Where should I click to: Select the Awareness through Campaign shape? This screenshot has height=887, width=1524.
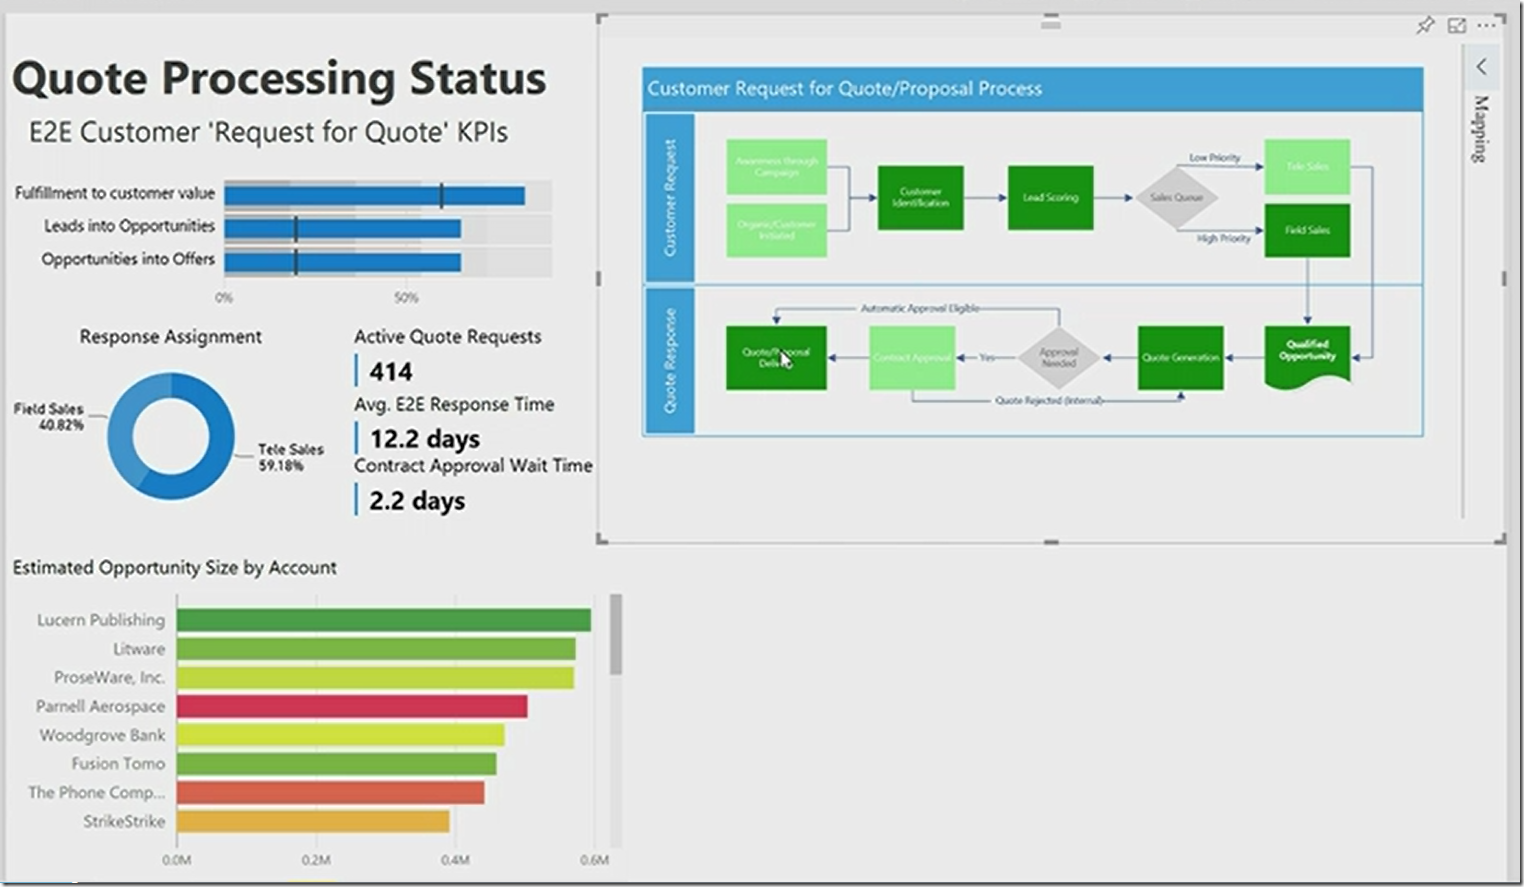[x=776, y=167]
